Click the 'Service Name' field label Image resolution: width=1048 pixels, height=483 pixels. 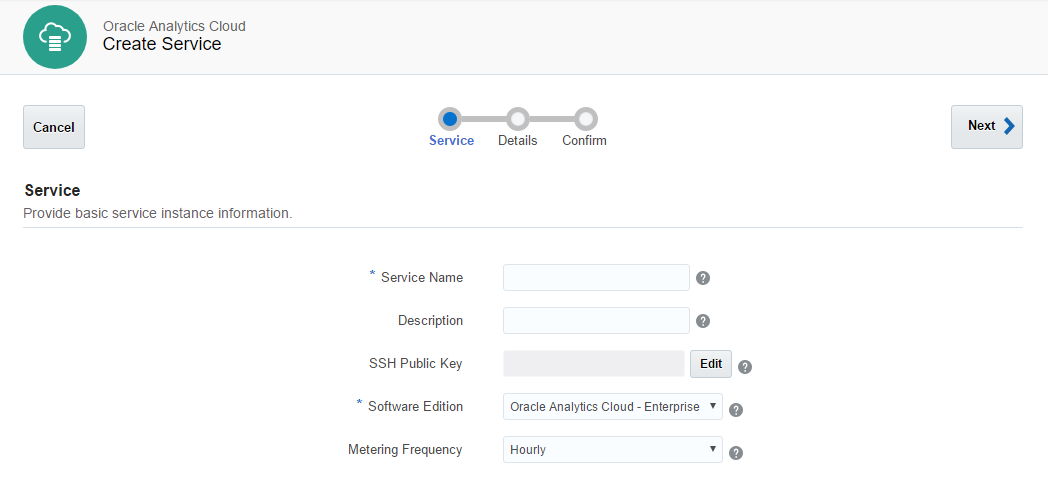[422, 277]
